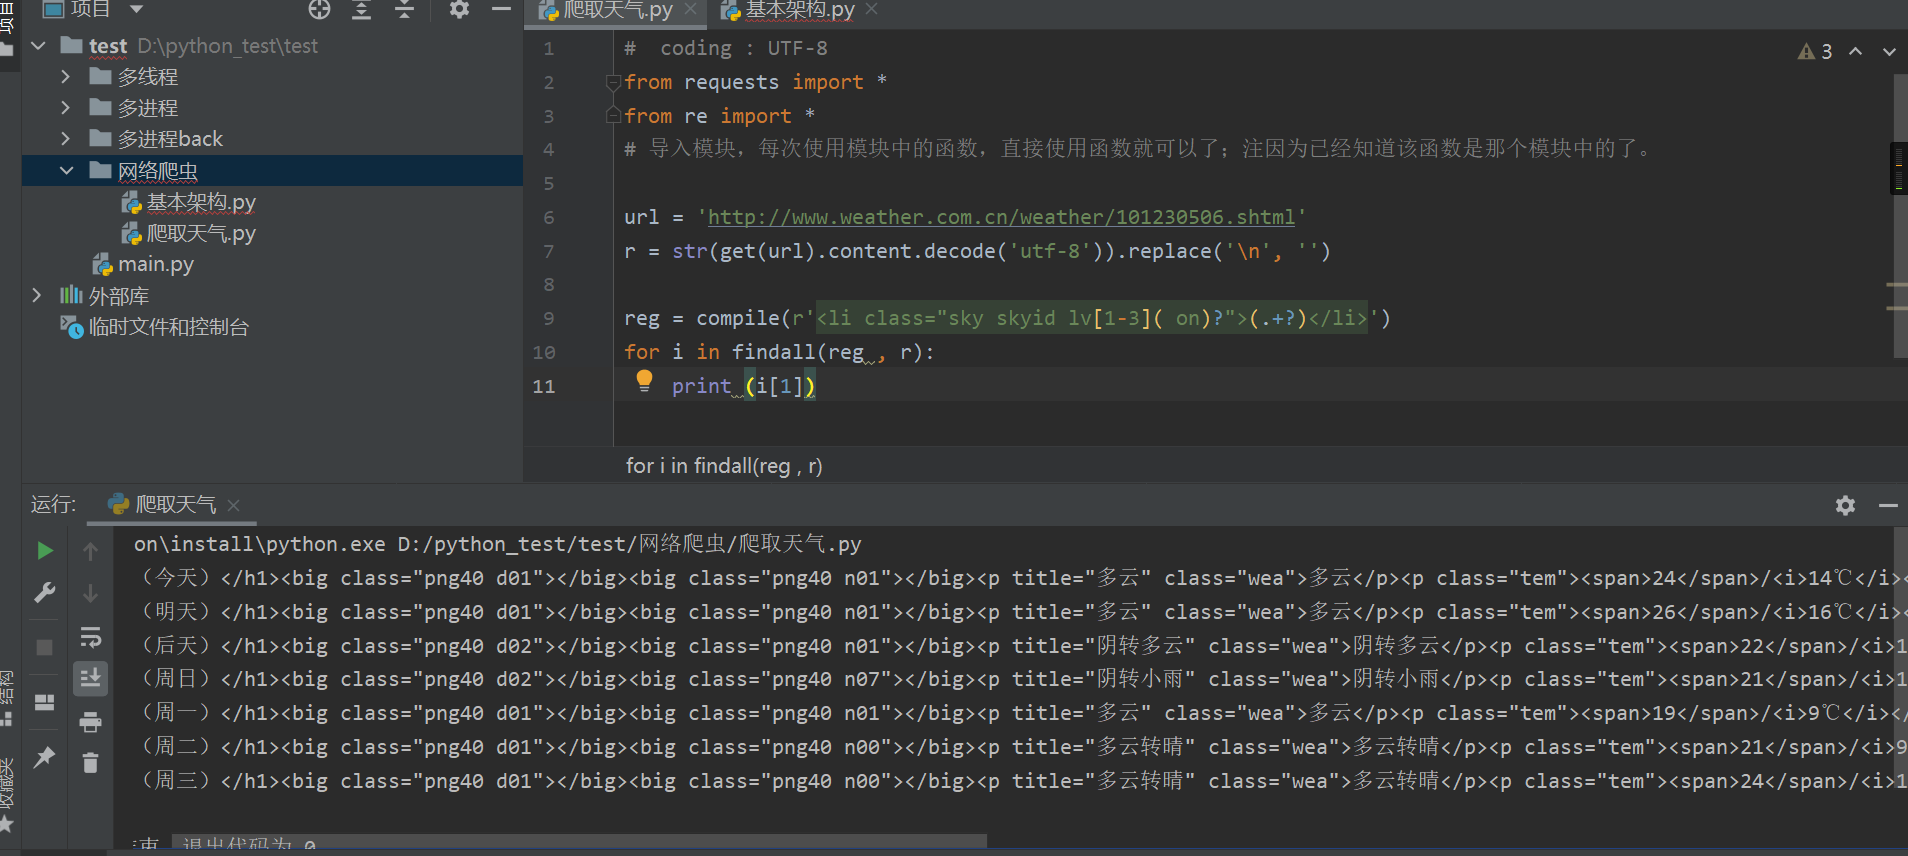Open project panel settings gear
This screenshot has height=856, width=1908.
[x=459, y=10]
